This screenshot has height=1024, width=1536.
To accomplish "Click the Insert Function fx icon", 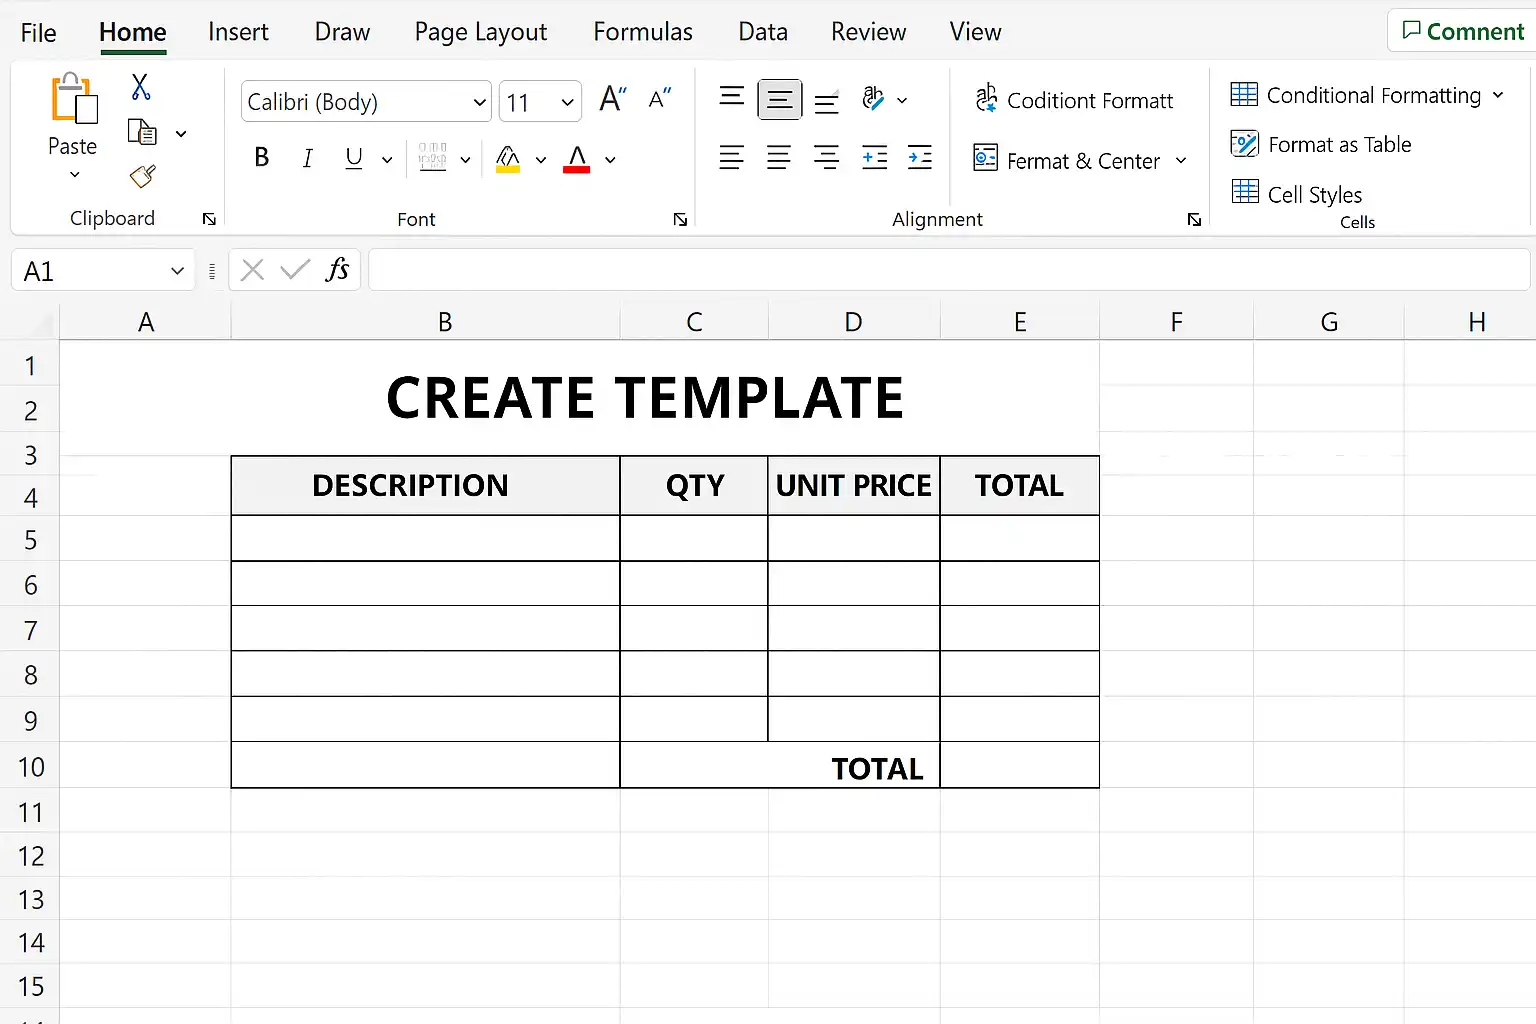I will (337, 269).
